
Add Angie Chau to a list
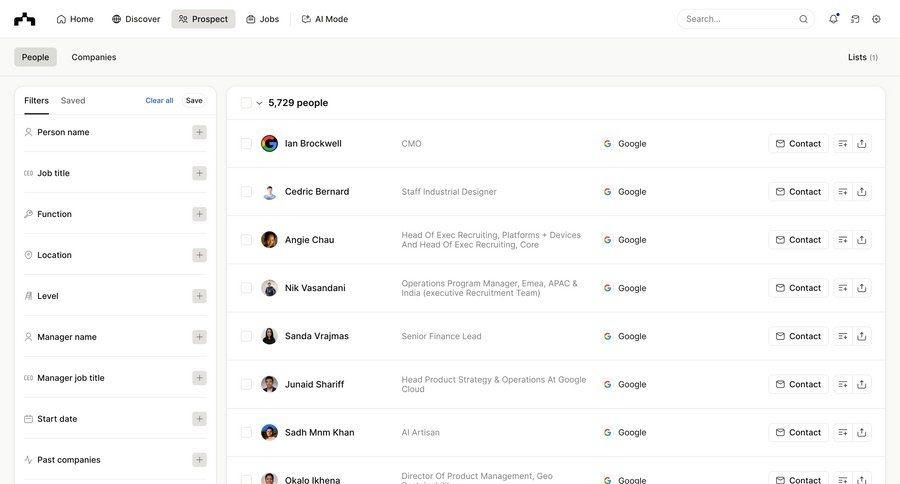tap(843, 240)
